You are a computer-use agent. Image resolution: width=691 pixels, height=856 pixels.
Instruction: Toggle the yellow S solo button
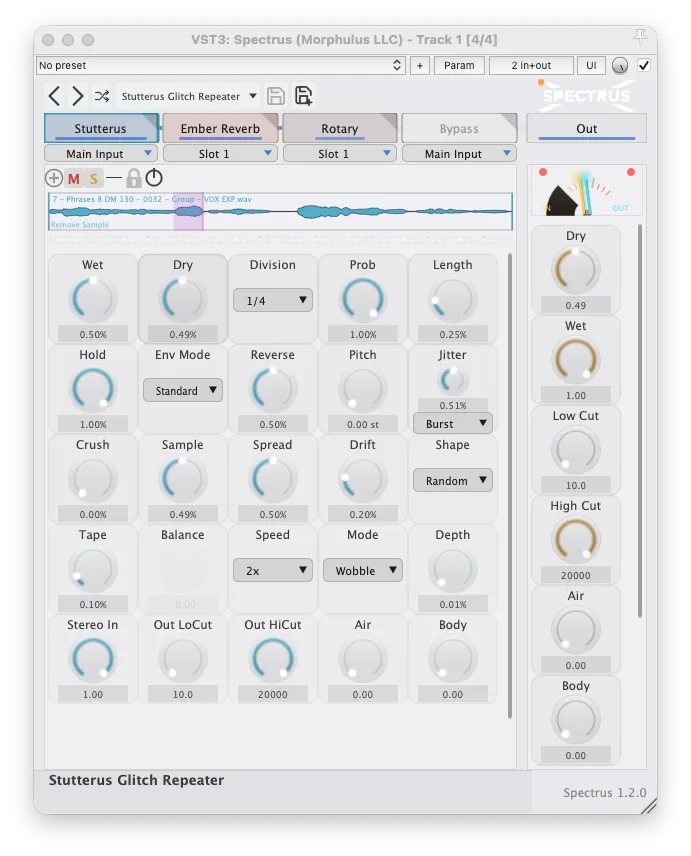tap(94, 179)
